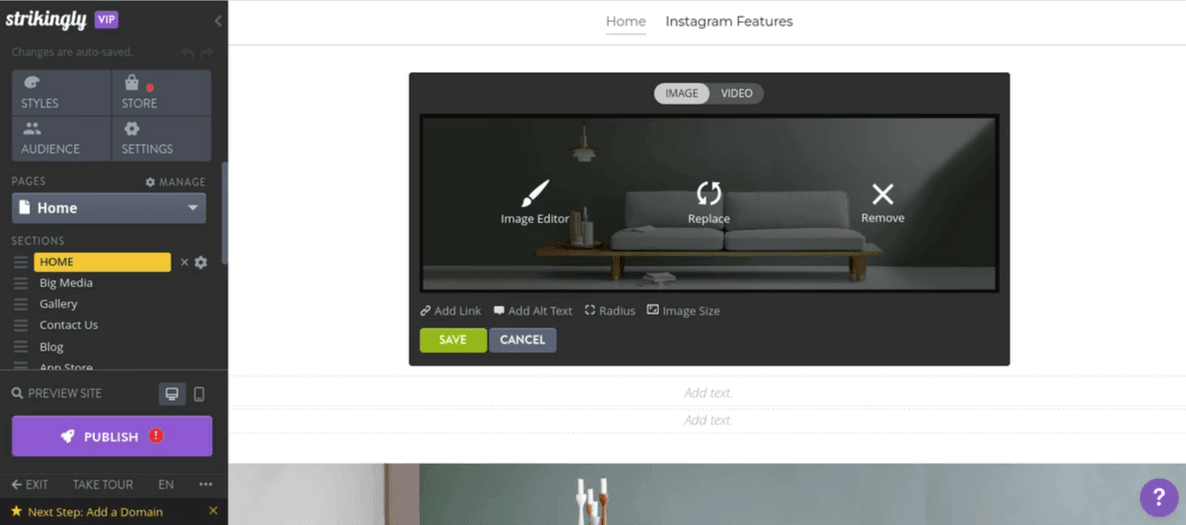Click the PUBLISH button

(112, 436)
